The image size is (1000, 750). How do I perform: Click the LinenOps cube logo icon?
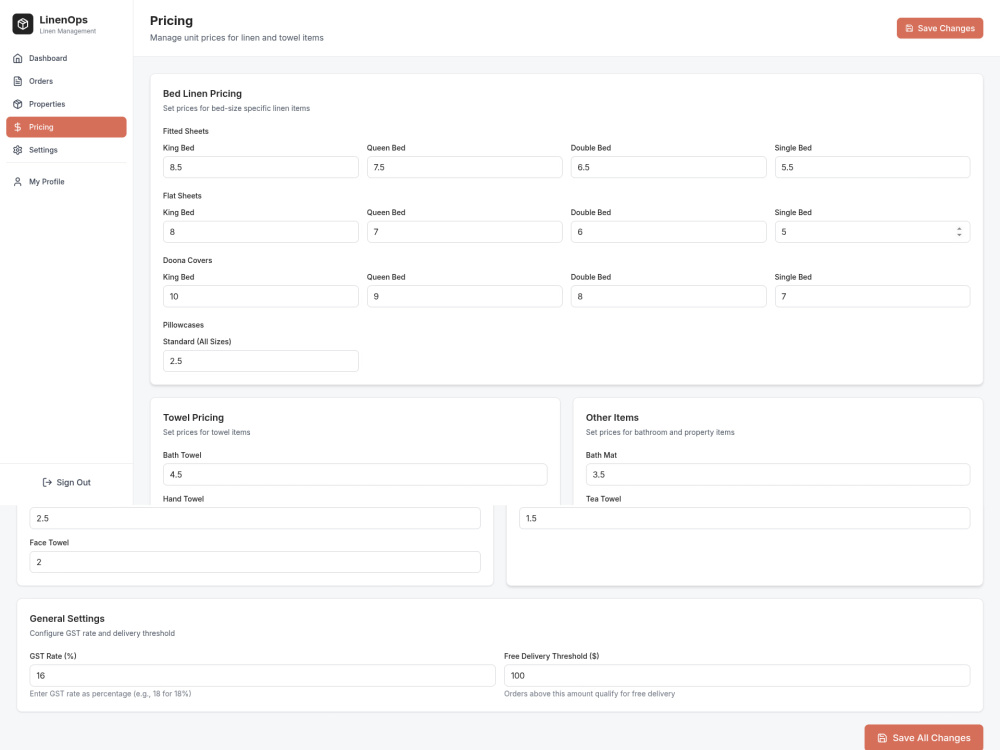23,24
